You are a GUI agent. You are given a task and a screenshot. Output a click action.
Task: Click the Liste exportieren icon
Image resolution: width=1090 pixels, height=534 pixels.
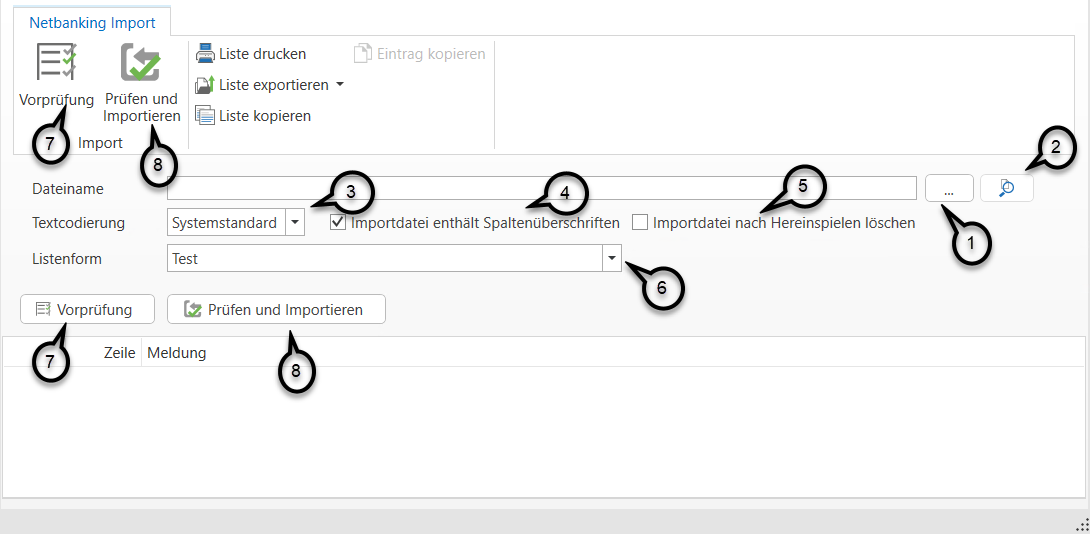205,85
